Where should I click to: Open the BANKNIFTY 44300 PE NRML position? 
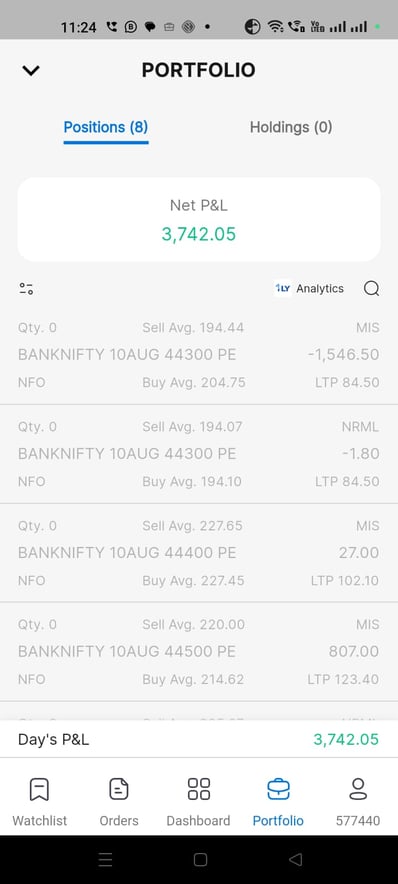point(199,454)
